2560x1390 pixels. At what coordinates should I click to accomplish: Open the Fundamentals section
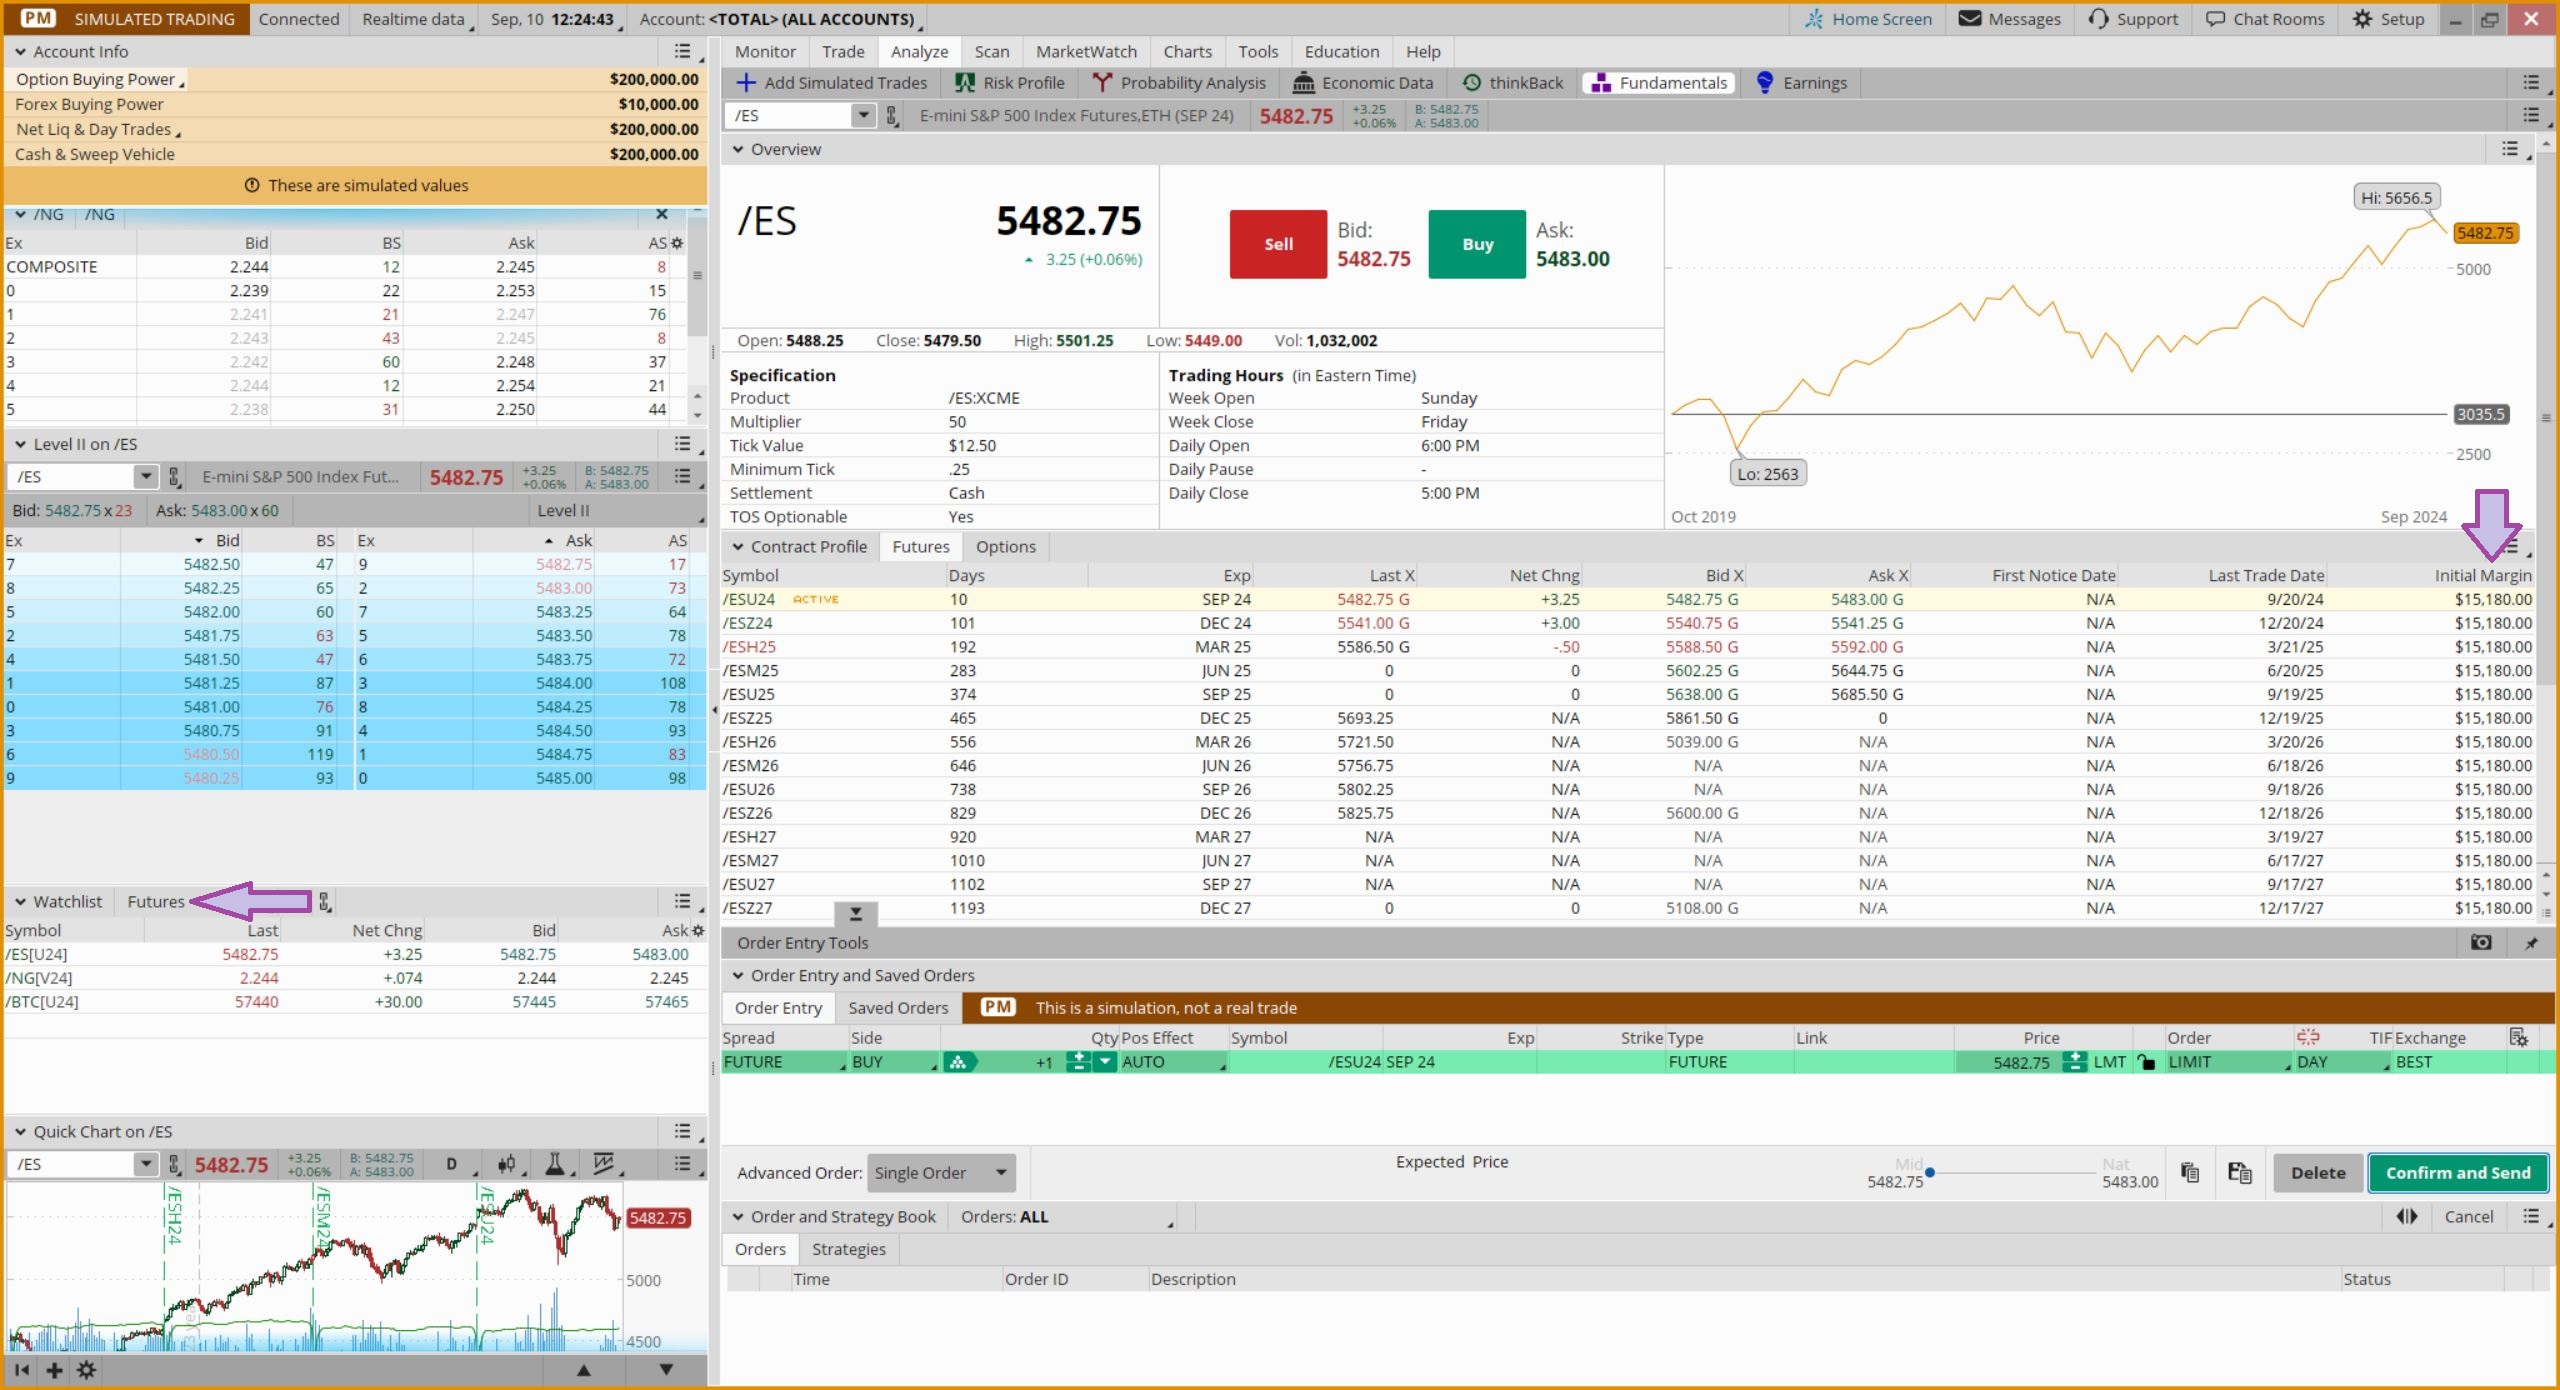1659,83
